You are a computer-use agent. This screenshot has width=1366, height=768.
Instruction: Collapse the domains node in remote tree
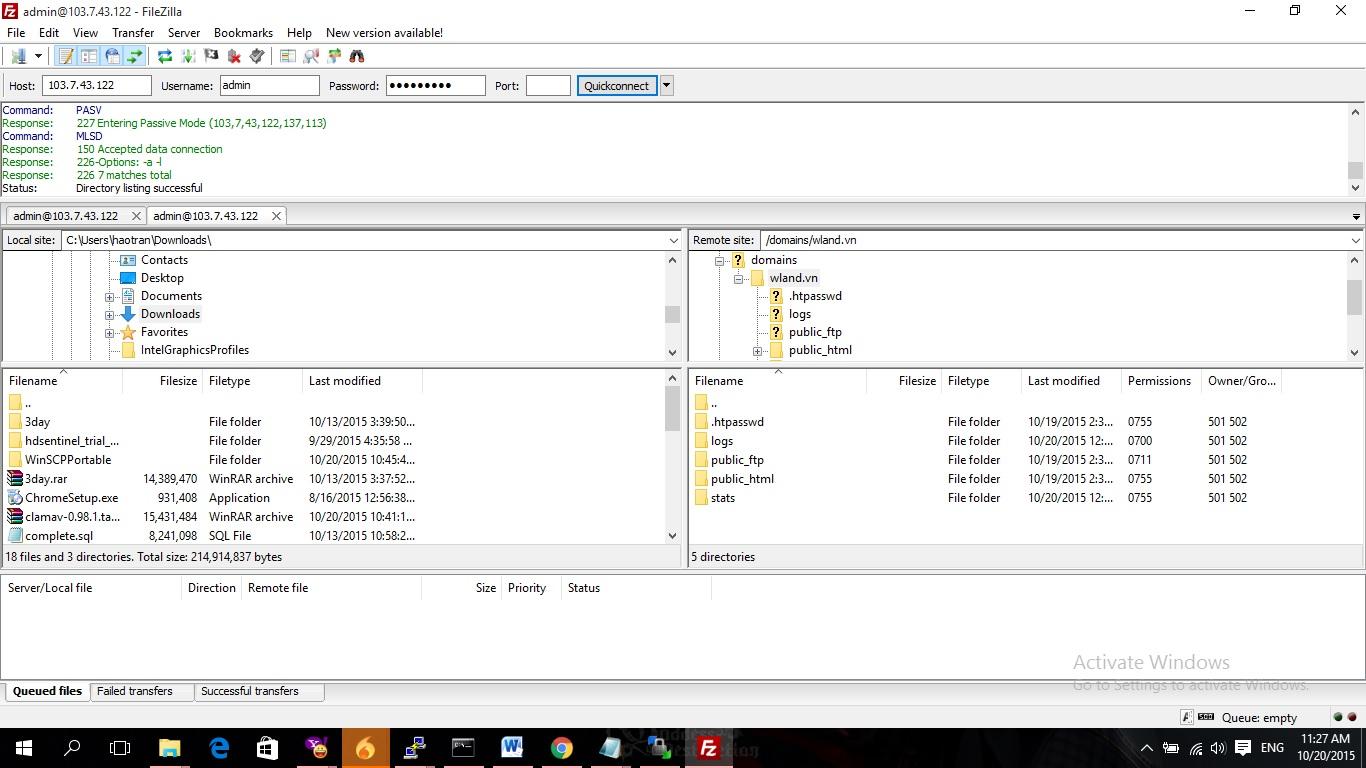coord(720,261)
